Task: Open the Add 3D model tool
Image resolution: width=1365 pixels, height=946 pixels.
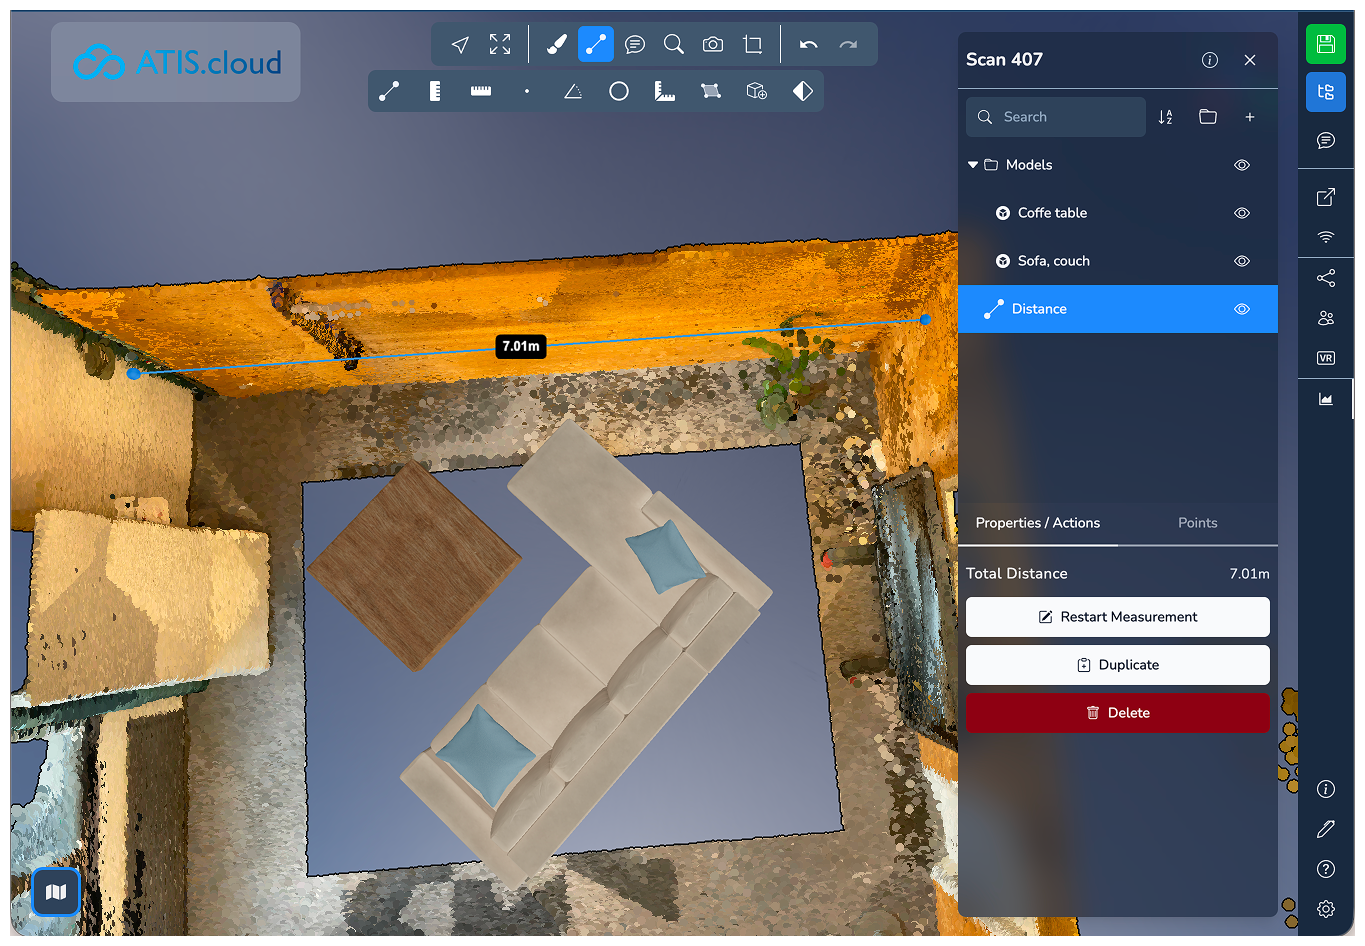Action: [756, 91]
